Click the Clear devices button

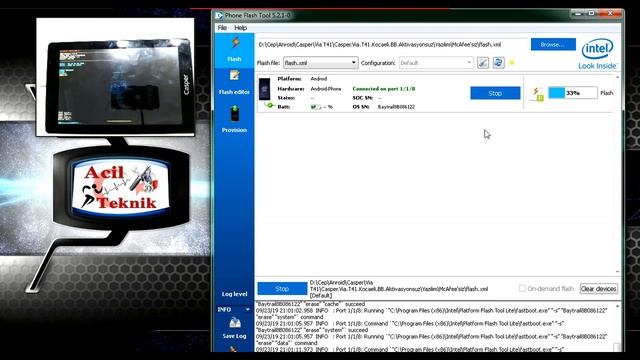[598, 289]
